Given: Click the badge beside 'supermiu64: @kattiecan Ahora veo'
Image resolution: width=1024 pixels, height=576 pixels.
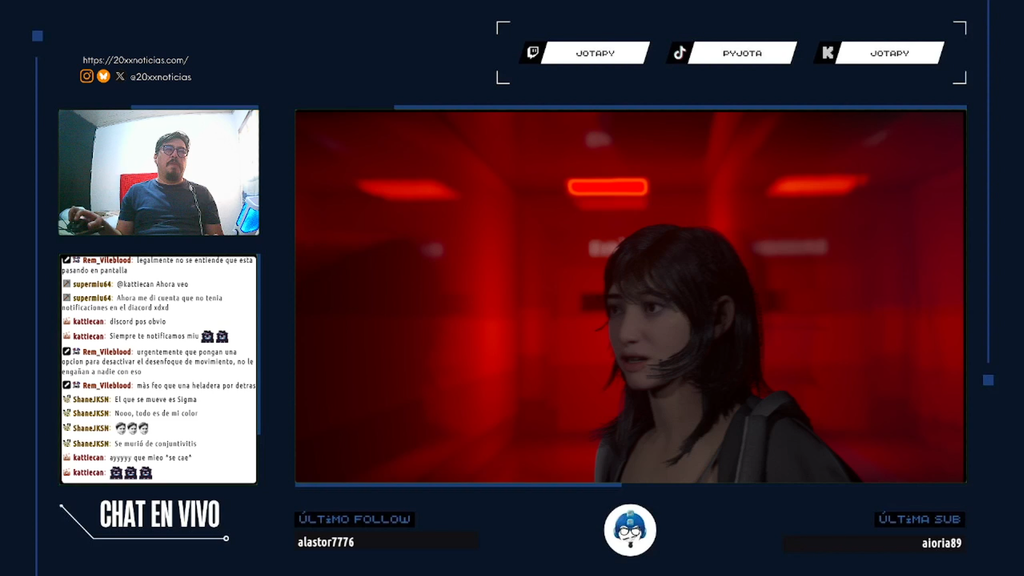Looking at the screenshot, I should point(67,284).
